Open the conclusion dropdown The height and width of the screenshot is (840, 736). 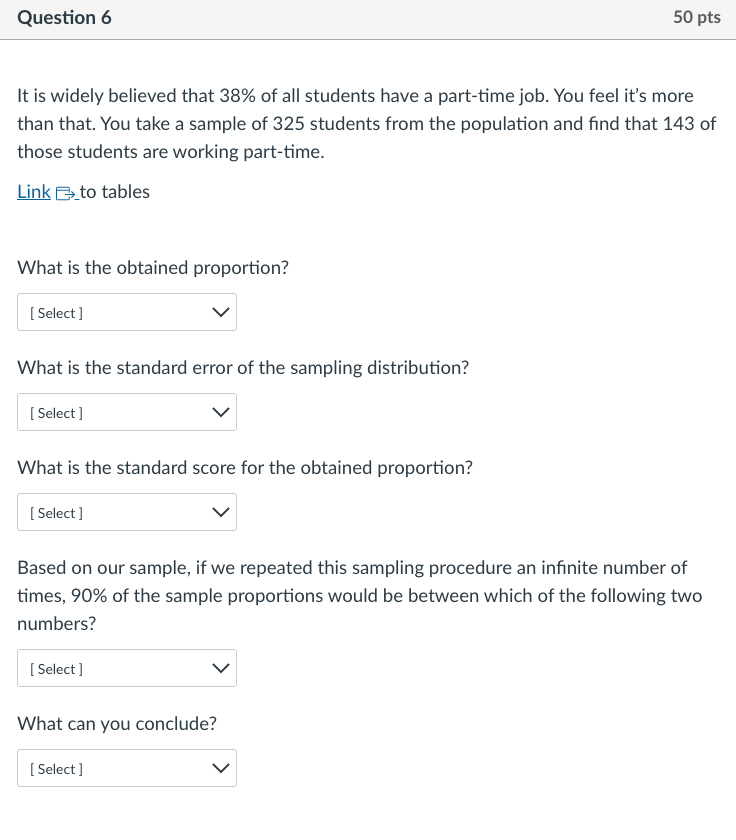pyautogui.click(x=127, y=768)
